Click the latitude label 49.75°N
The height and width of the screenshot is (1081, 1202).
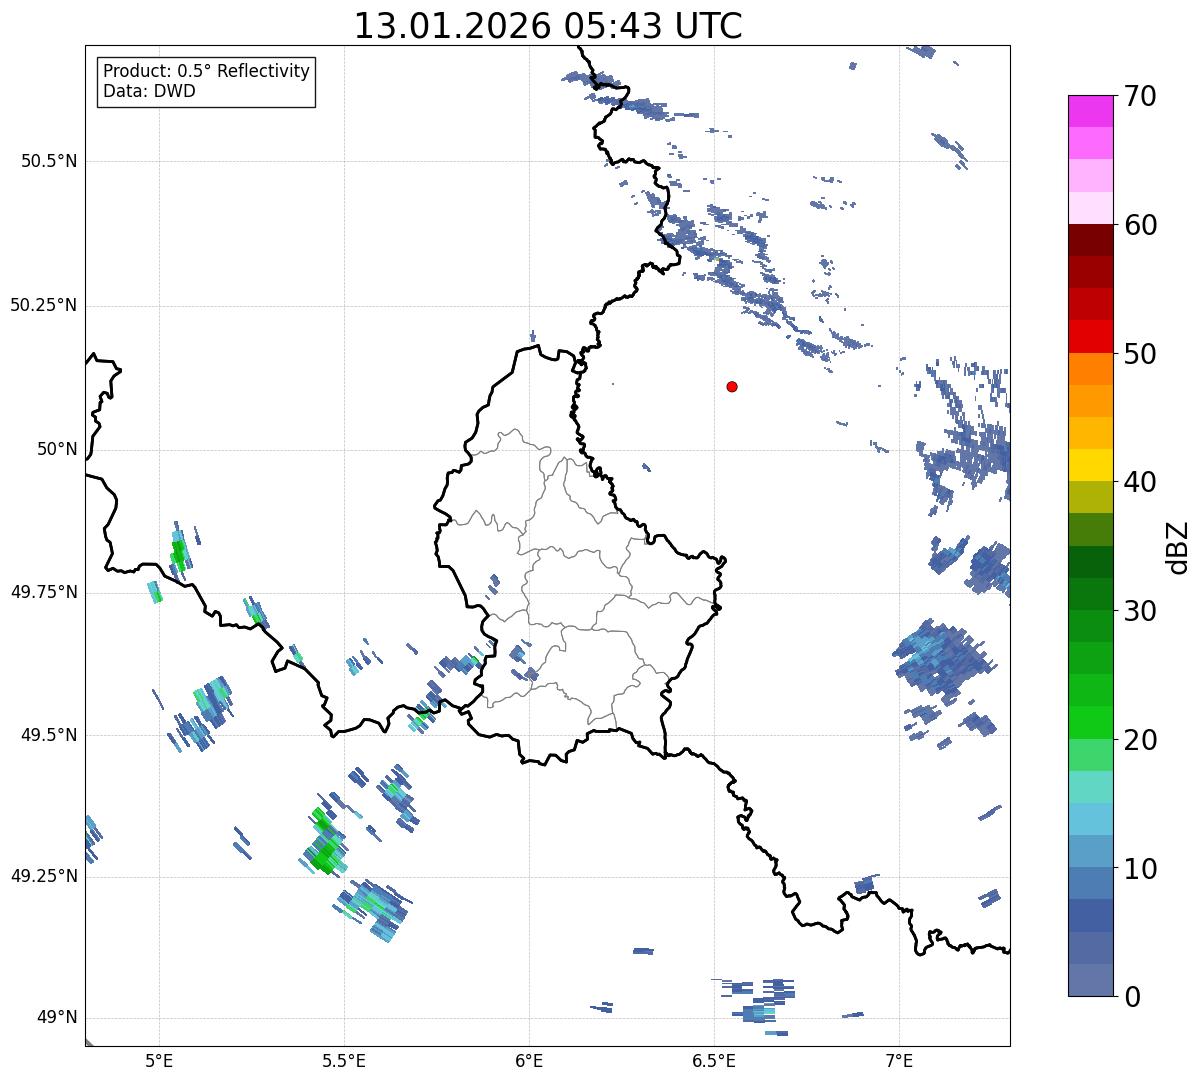[x=44, y=592]
